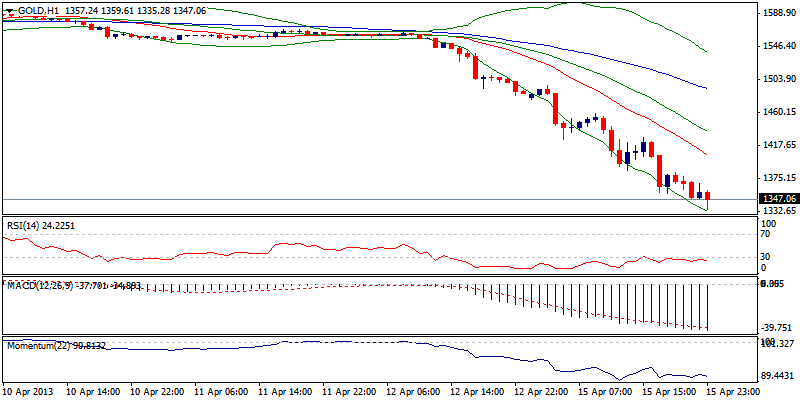Viewport: 800px width, 400px height.
Task: Click the -39.751 MACD scale value
Action: (x=778, y=327)
